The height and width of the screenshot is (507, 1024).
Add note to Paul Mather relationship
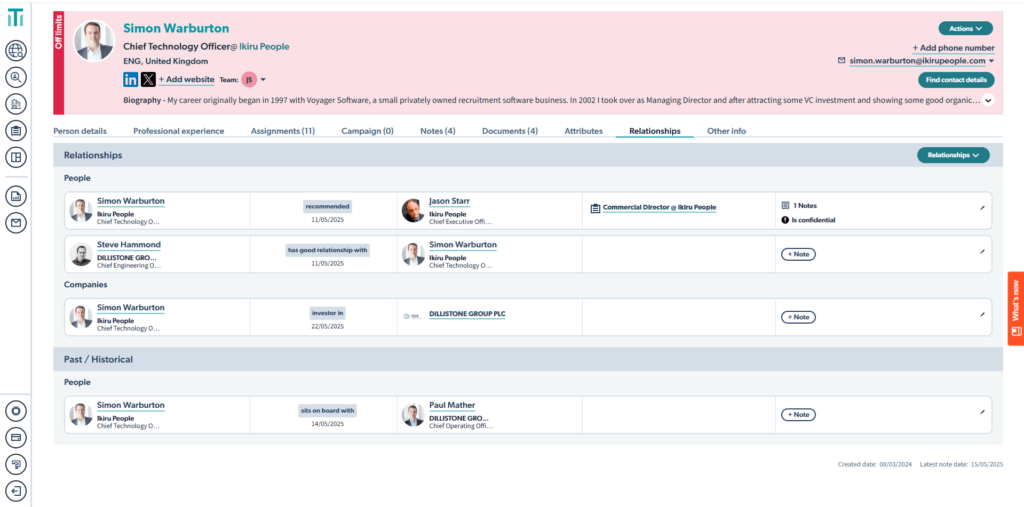[797, 414]
